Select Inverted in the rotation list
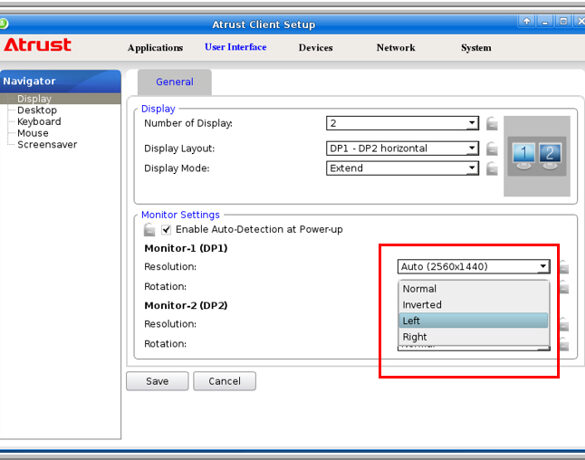 (473, 305)
